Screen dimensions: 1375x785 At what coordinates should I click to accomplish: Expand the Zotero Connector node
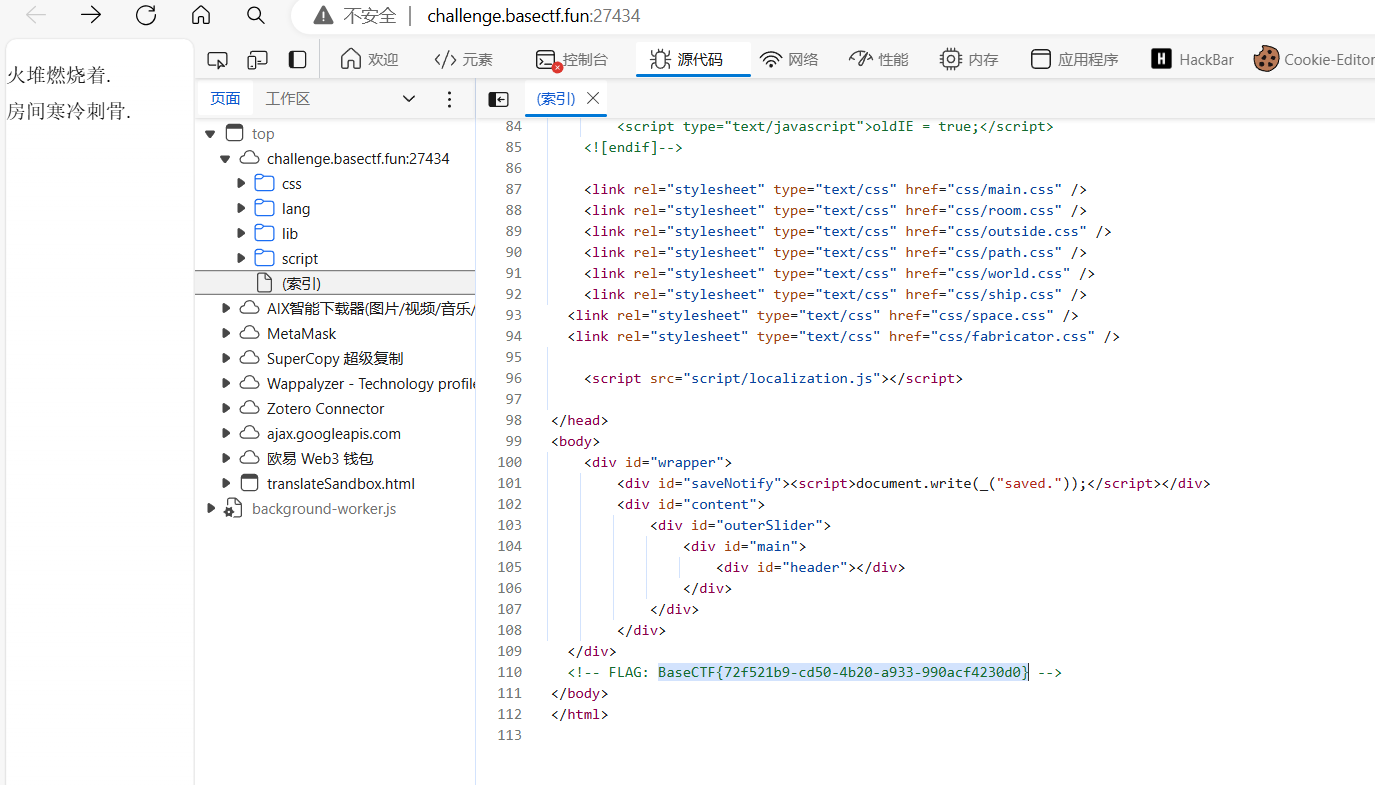[225, 408]
